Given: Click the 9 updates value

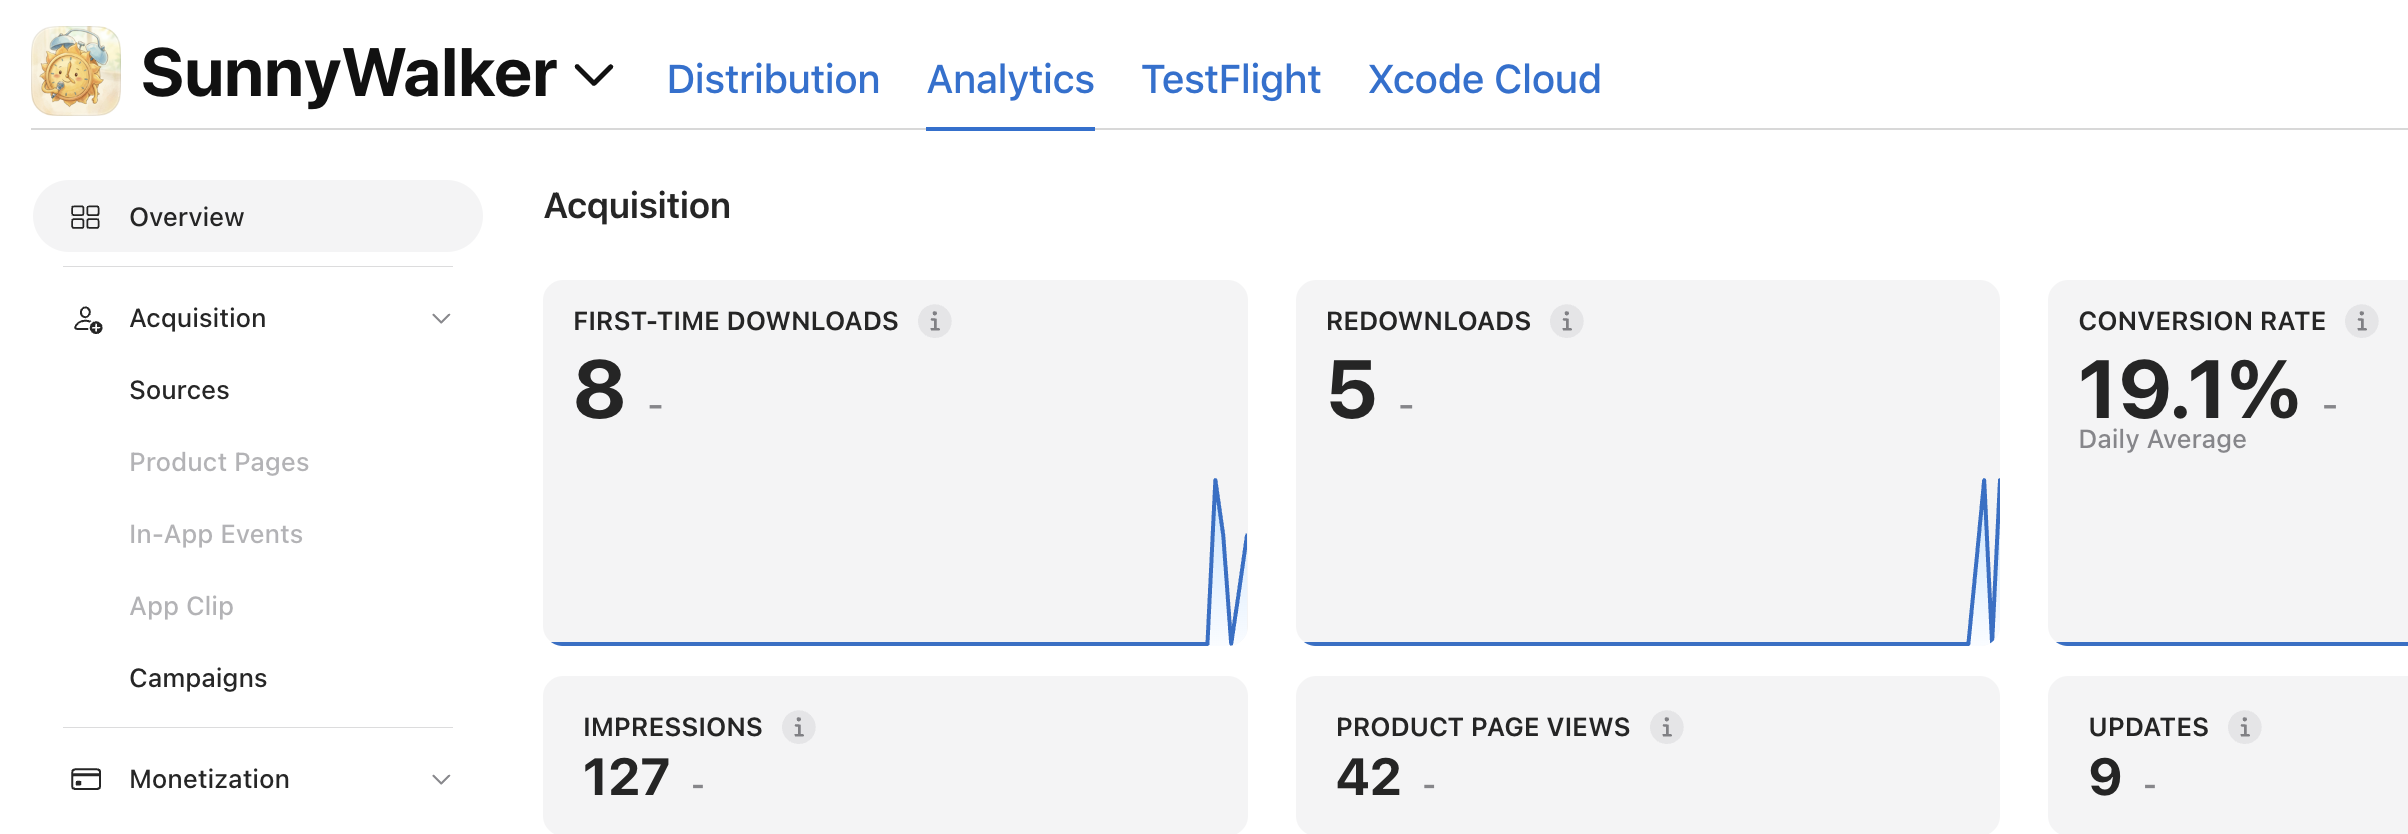Looking at the screenshot, I should click(2105, 777).
